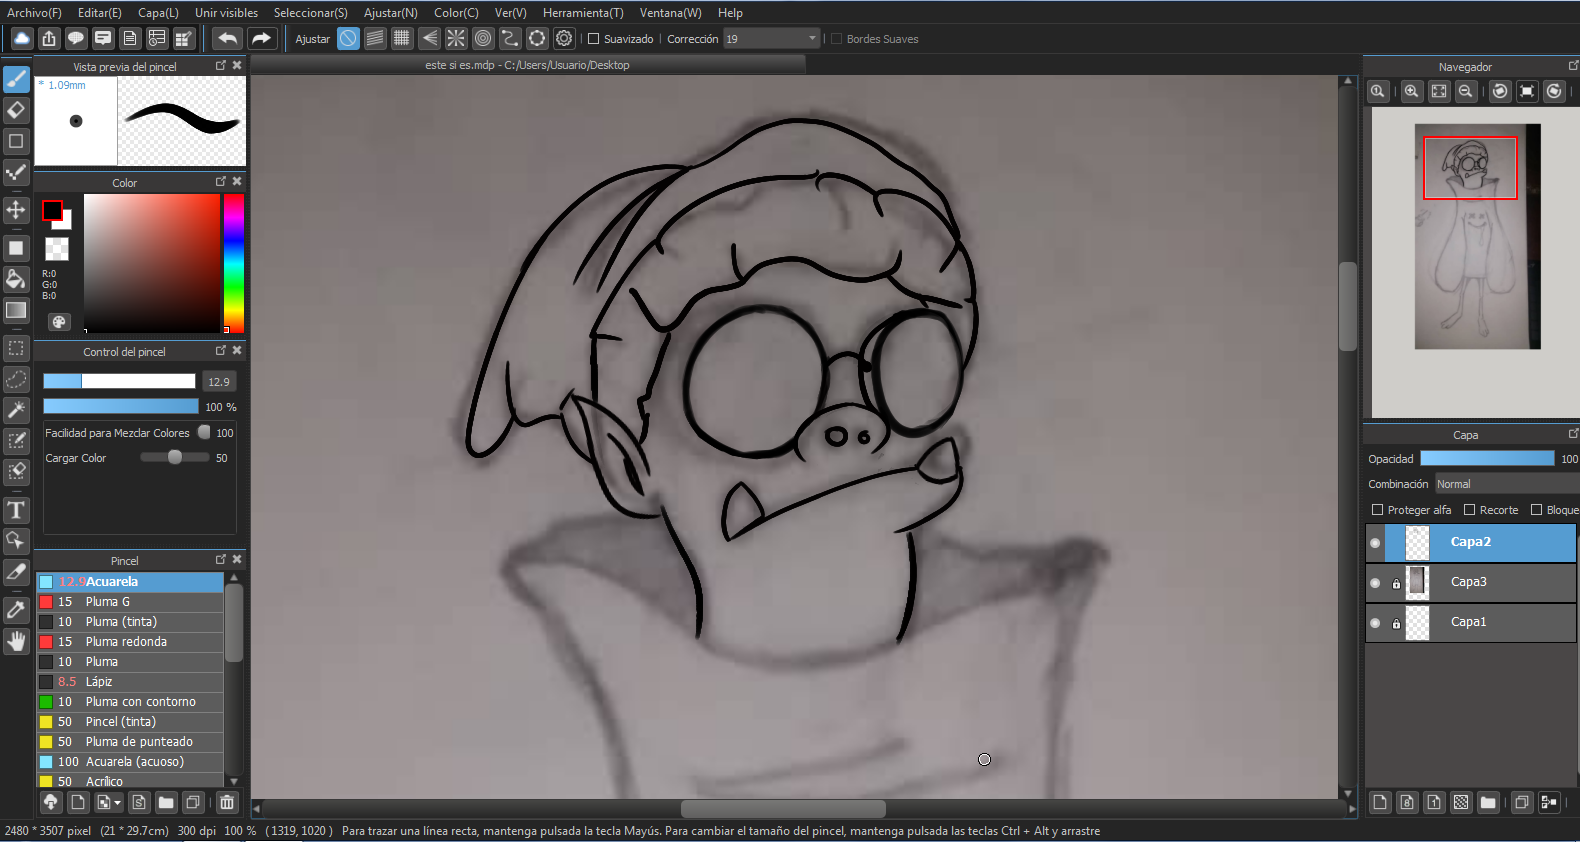Create a new layer folder

pos(1488,802)
